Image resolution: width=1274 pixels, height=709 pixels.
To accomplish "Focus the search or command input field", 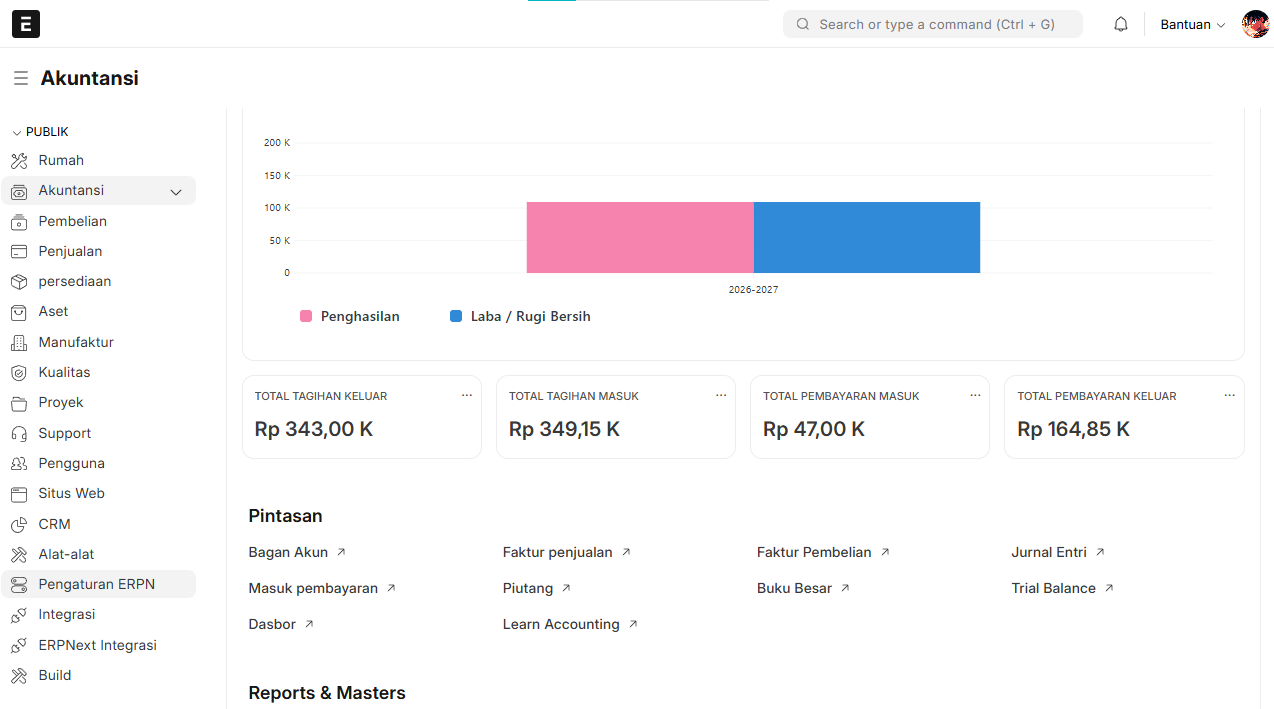I will tap(935, 24).
